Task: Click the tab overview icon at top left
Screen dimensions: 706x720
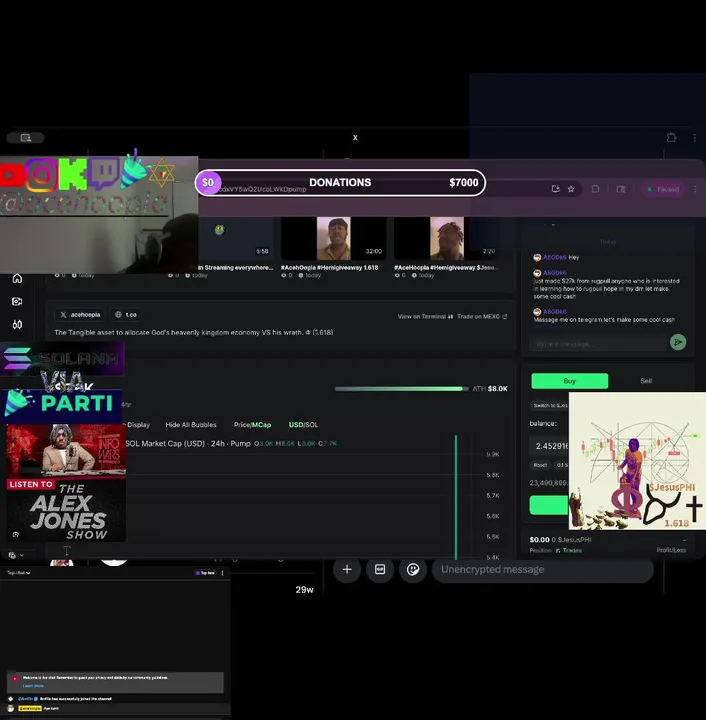Action: pyautogui.click(x=26, y=138)
